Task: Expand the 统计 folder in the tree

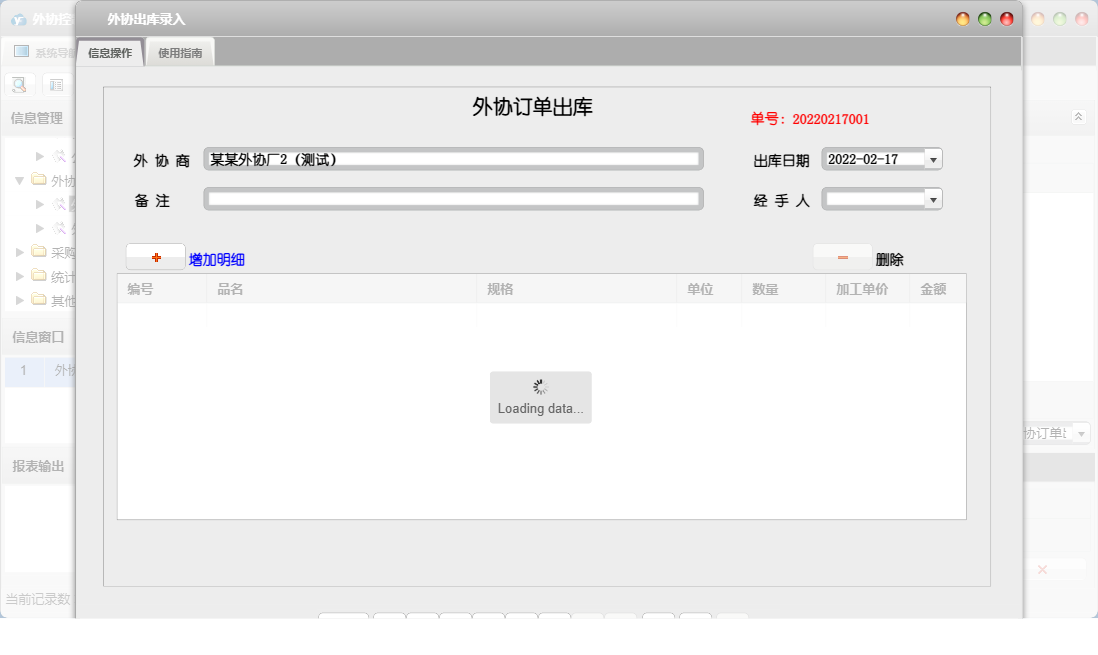Action: point(20,276)
